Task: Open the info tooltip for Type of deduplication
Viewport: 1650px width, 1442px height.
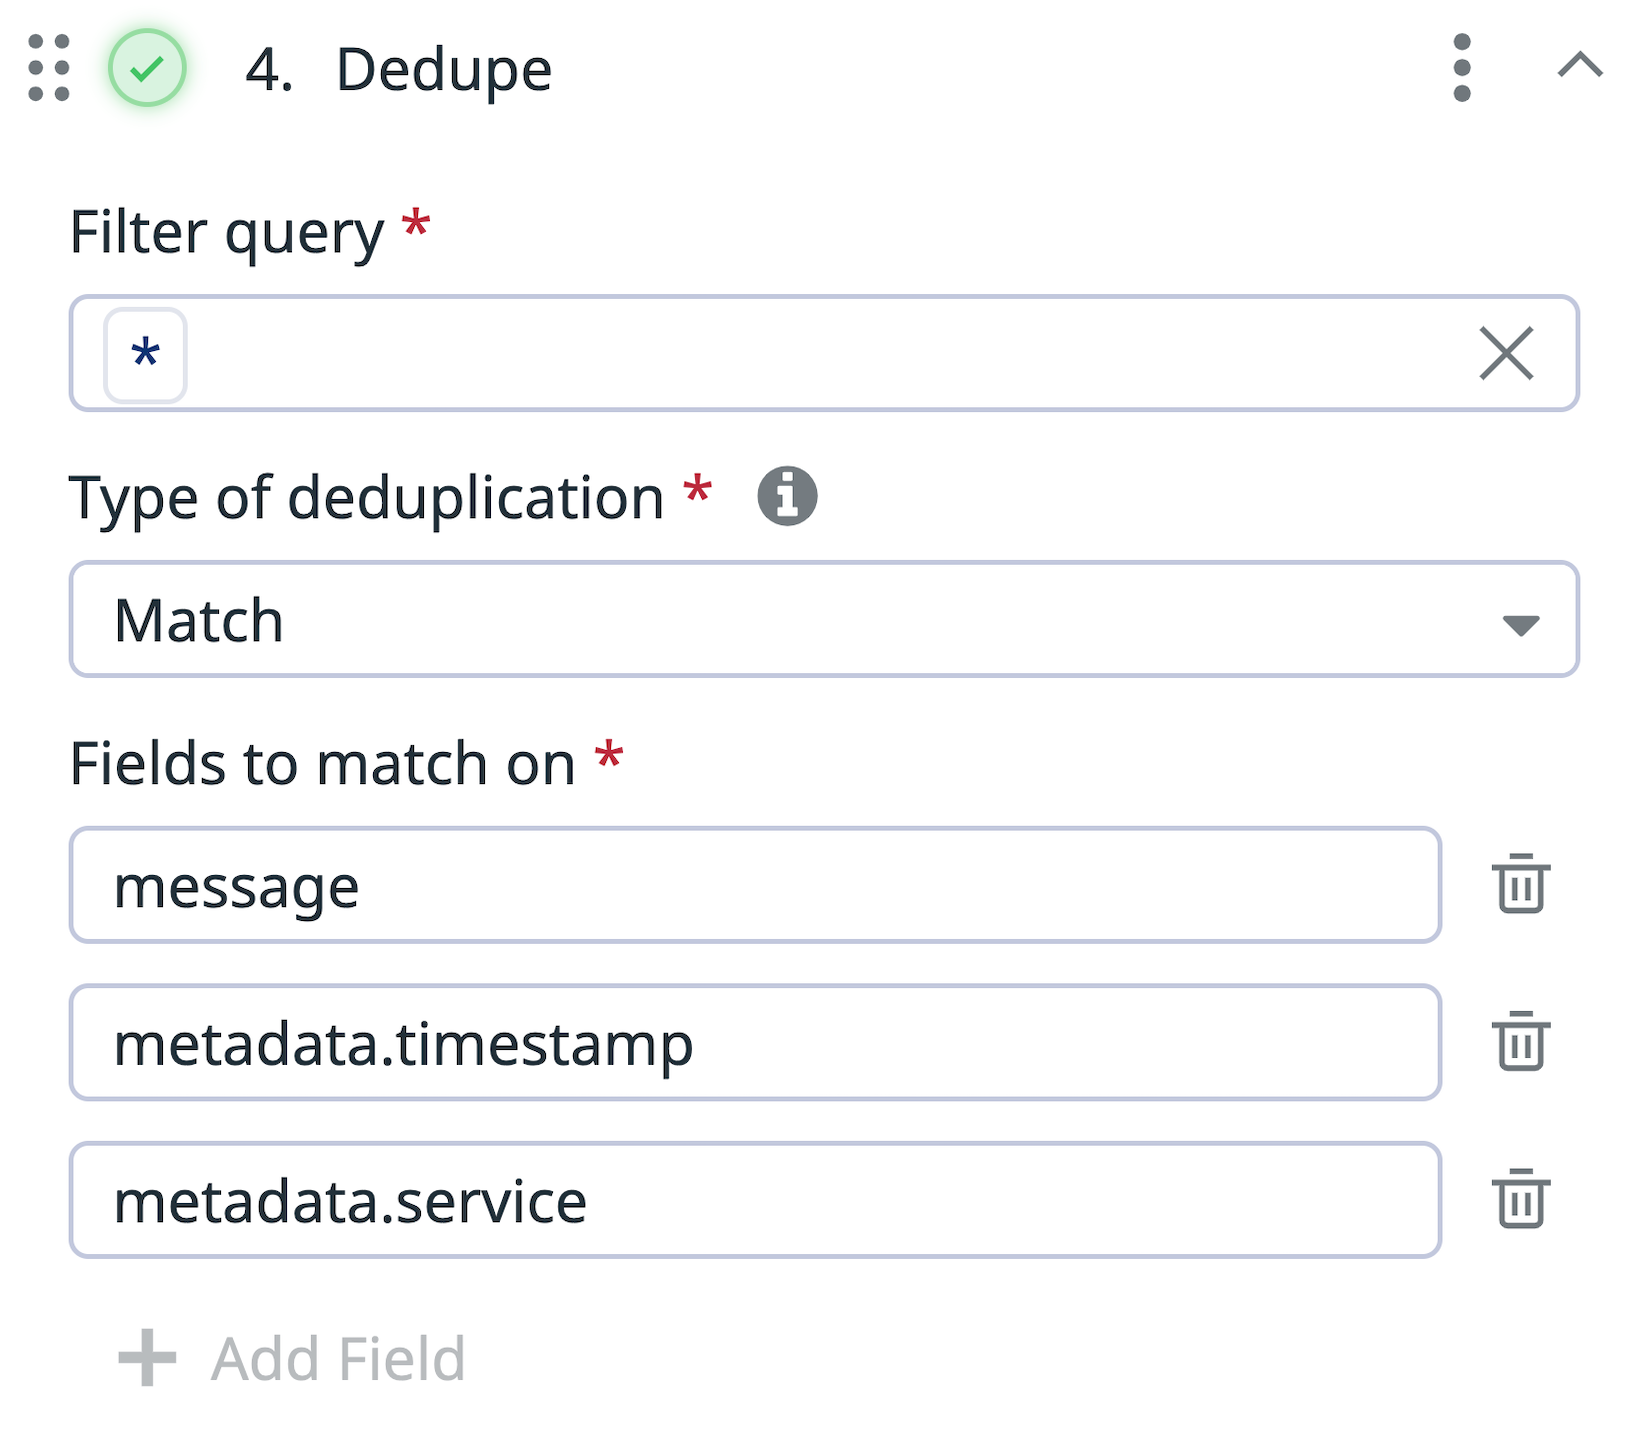Action: click(789, 495)
